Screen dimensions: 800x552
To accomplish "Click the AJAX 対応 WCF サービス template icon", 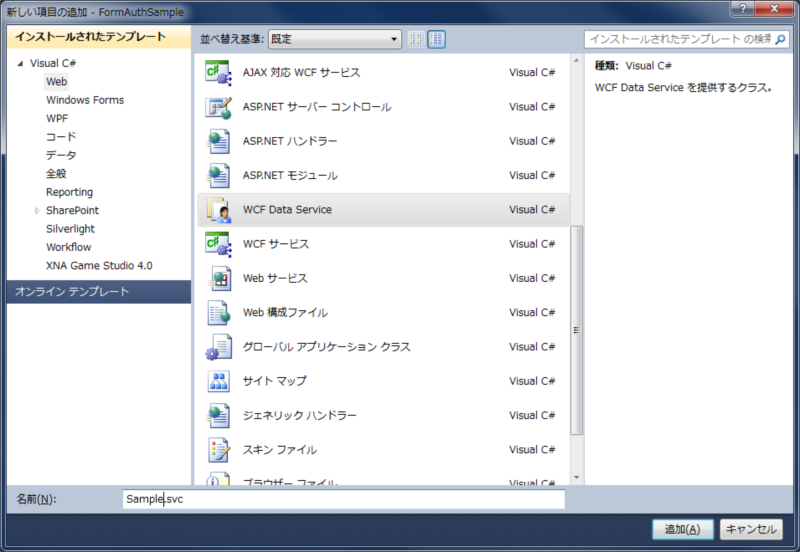I will (219, 73).
